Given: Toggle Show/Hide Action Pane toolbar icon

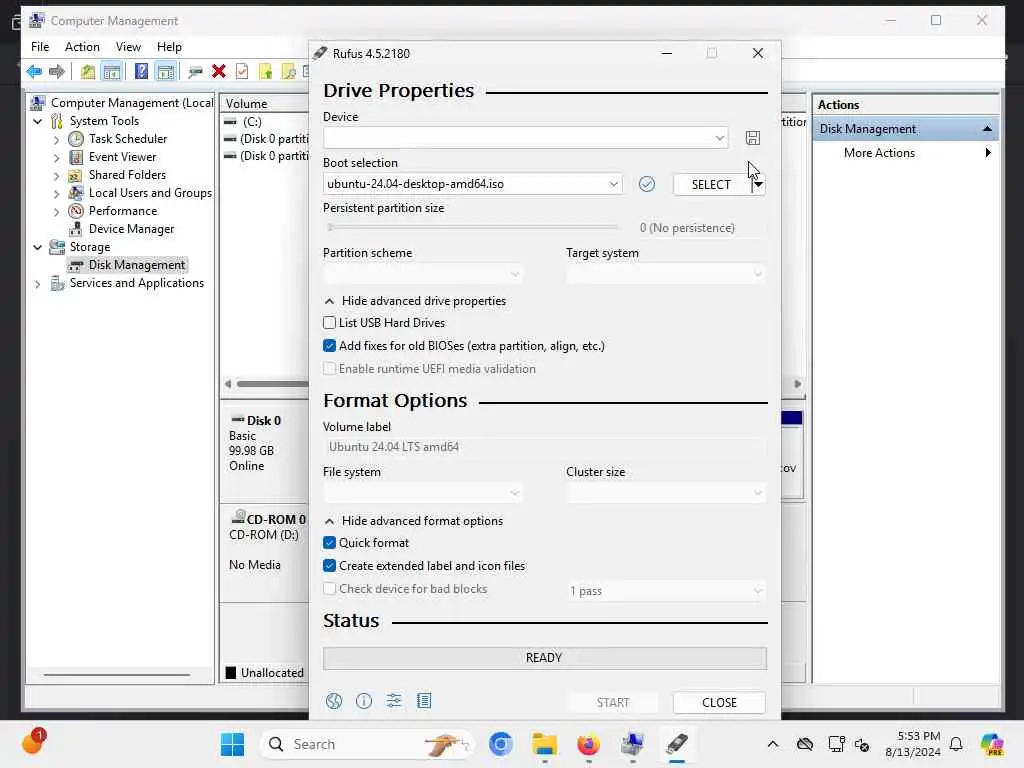Looking at the screenshot, I should pos(165,71).
